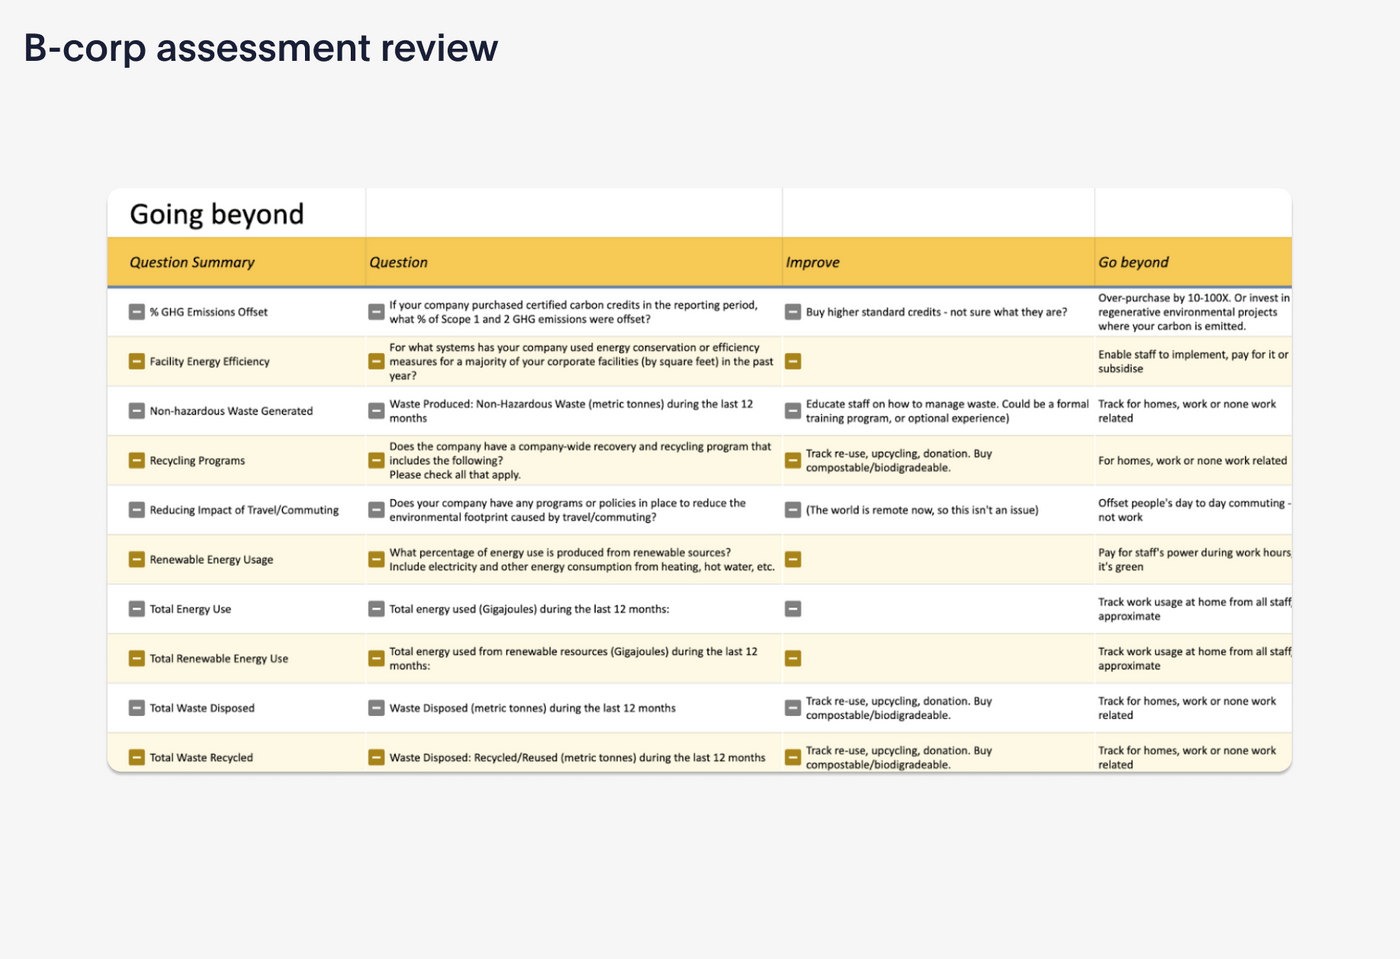Click 'Pay for staff's power during work hours' cell
The width and height of the screenshot is (1400, 959).
pyautogui.click(x=1194, y=559)
